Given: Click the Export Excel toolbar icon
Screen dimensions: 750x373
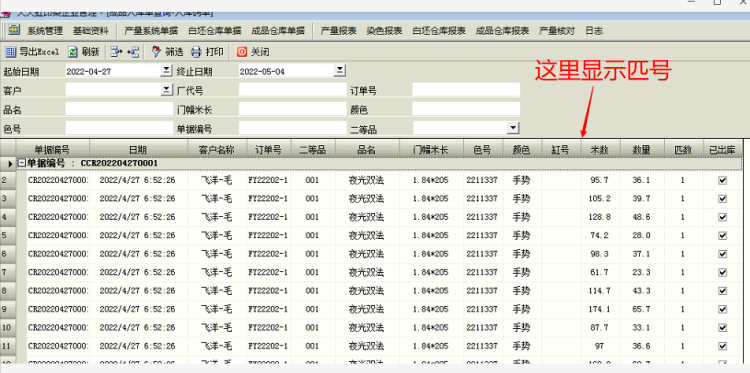Looking at the screenshot, I should click(x=11, y=52).
